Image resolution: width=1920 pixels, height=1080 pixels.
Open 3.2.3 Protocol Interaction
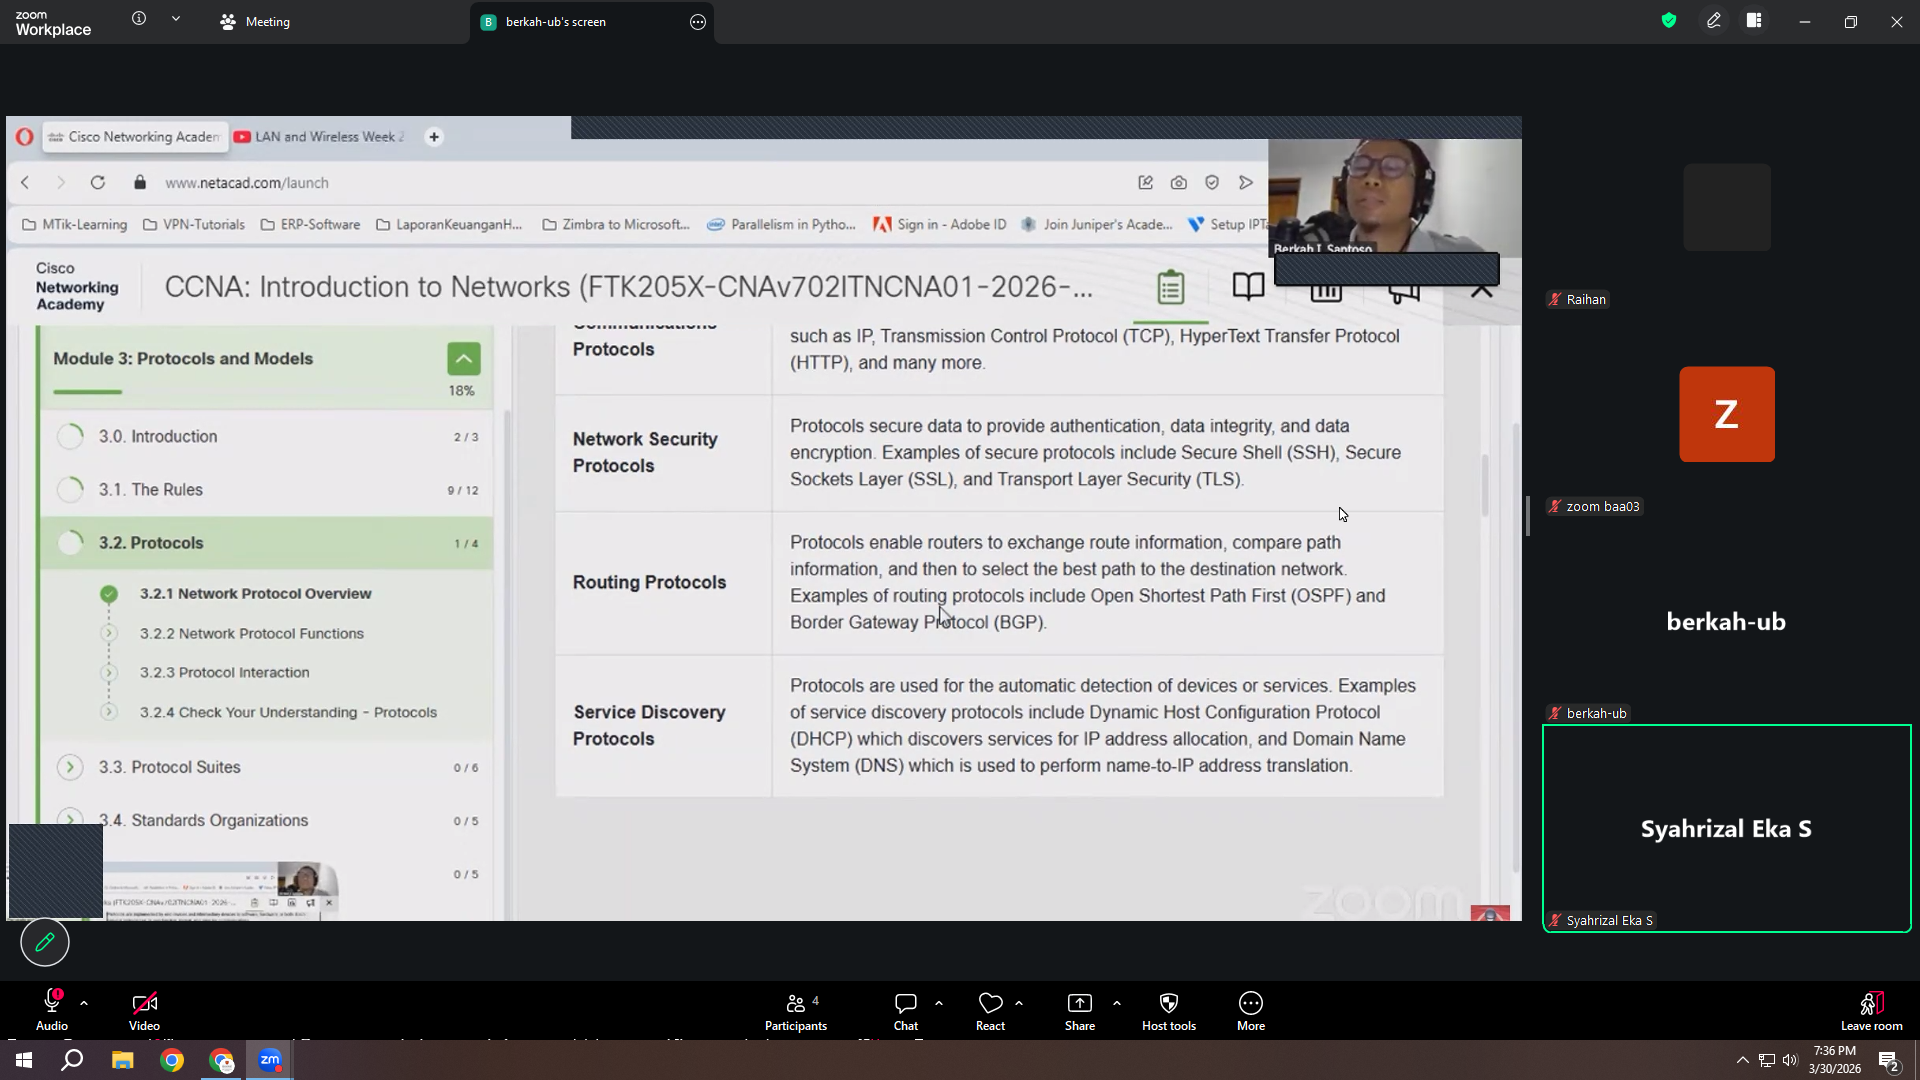click(224, 673)
